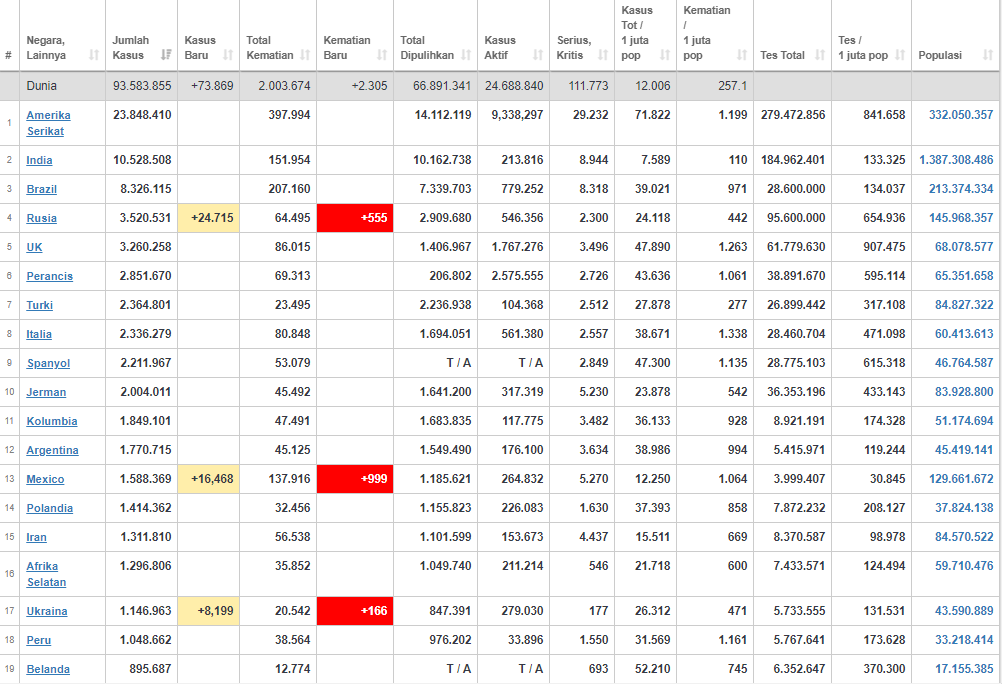1002x684 pixels.
Task: Select the red +166 new deaths cell
Action: point(355,611)
